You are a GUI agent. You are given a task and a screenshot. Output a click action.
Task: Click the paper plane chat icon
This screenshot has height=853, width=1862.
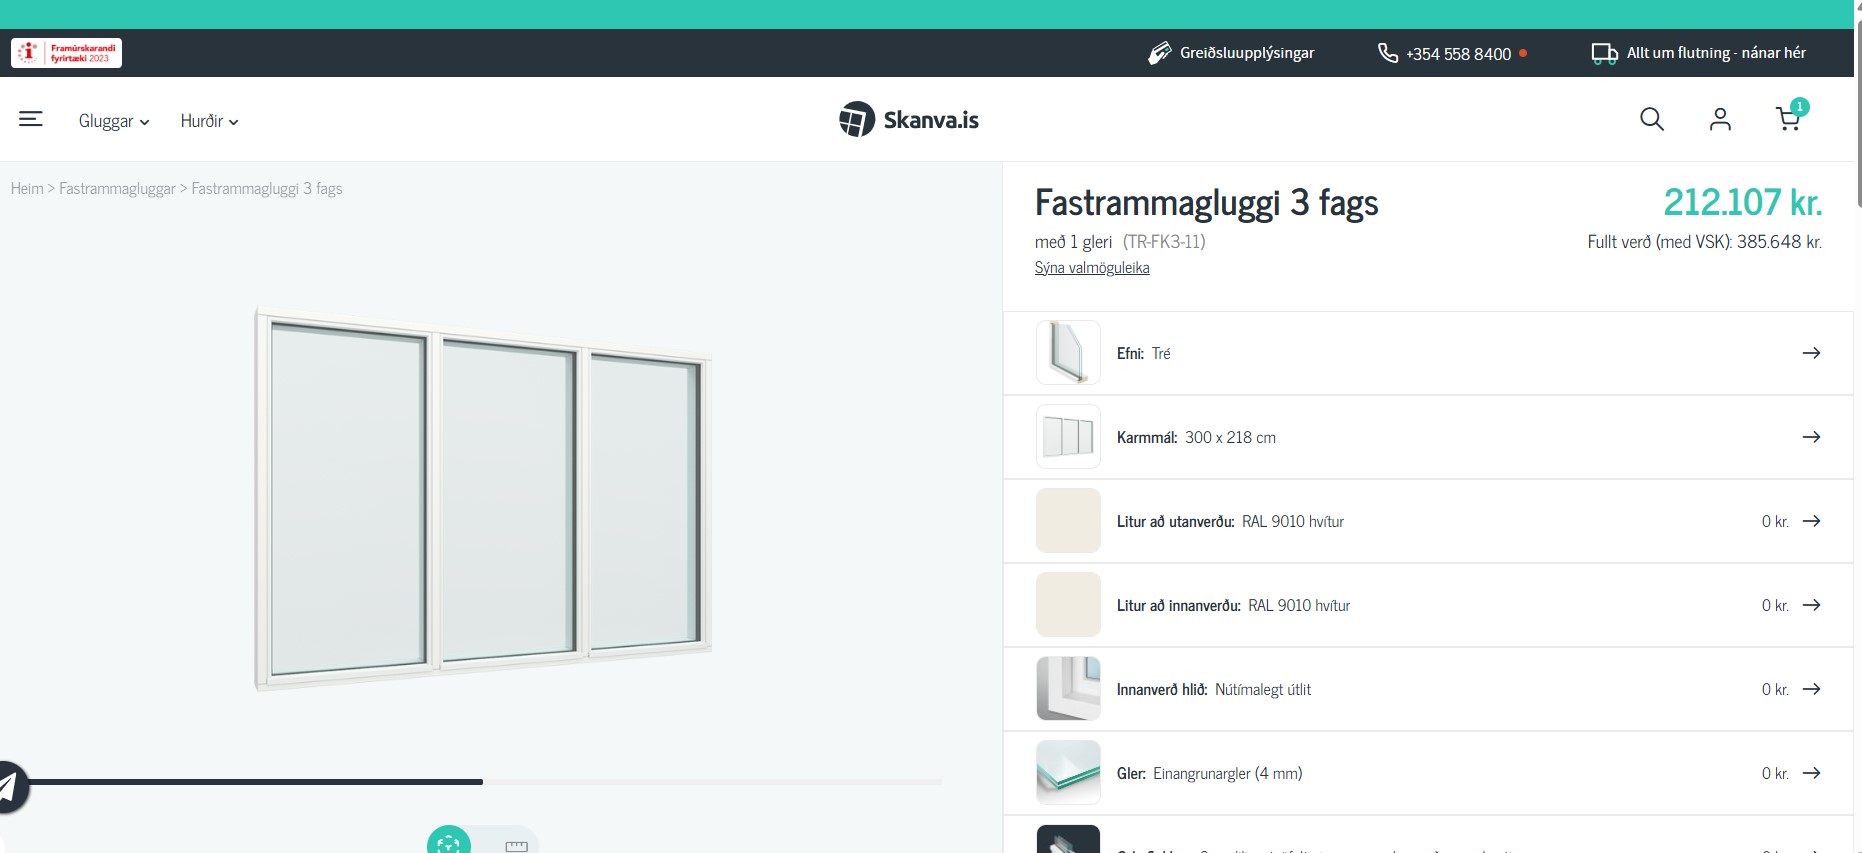click(8, 787)
